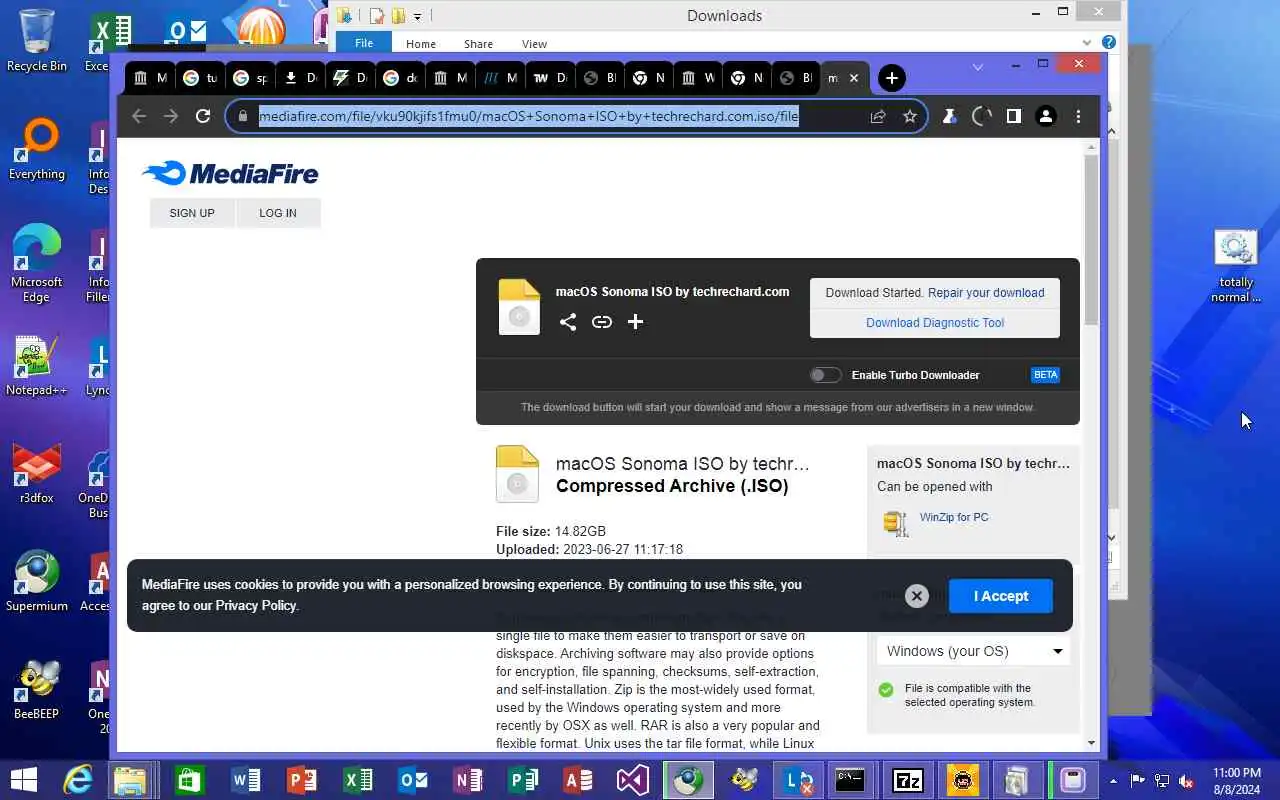This screenshot has height=800, width=1280.
Task: Switch to Home tab in Downloads window
Action: 420,44
